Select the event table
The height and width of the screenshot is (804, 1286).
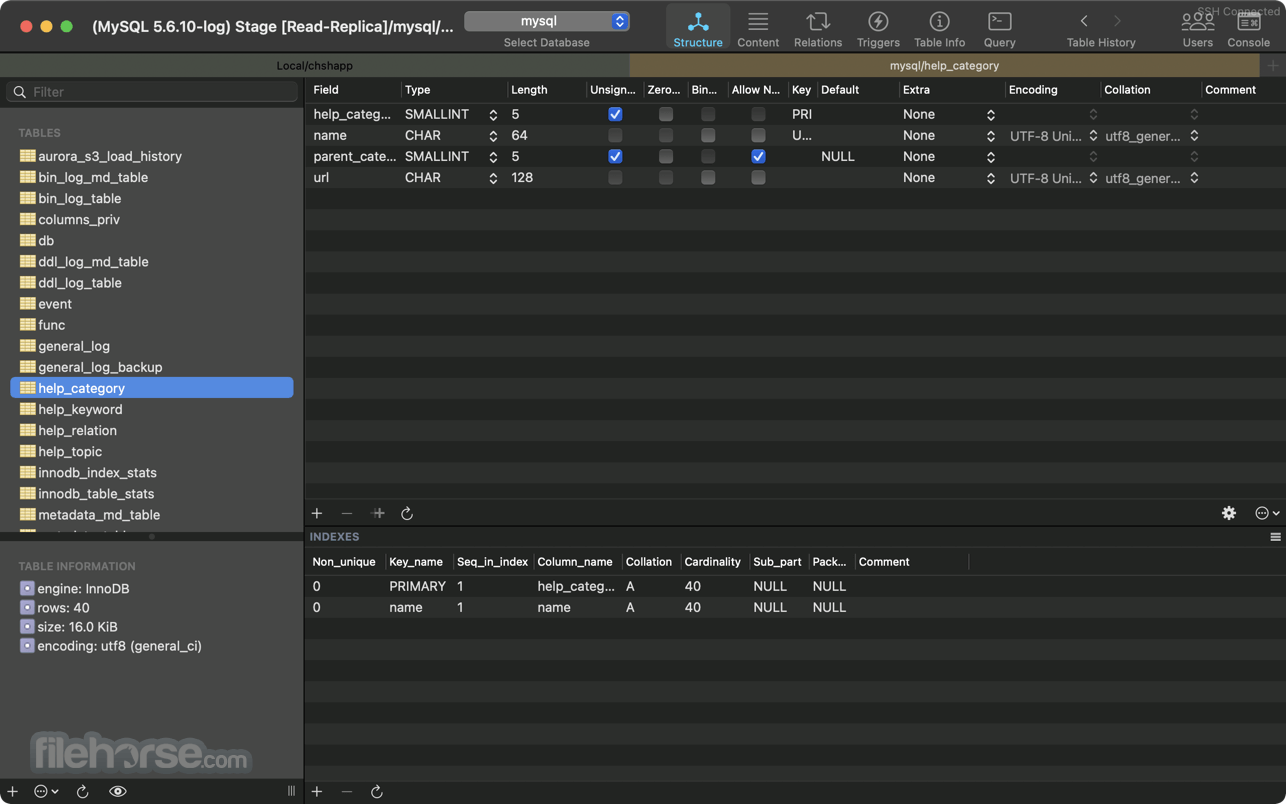point(152,304)
